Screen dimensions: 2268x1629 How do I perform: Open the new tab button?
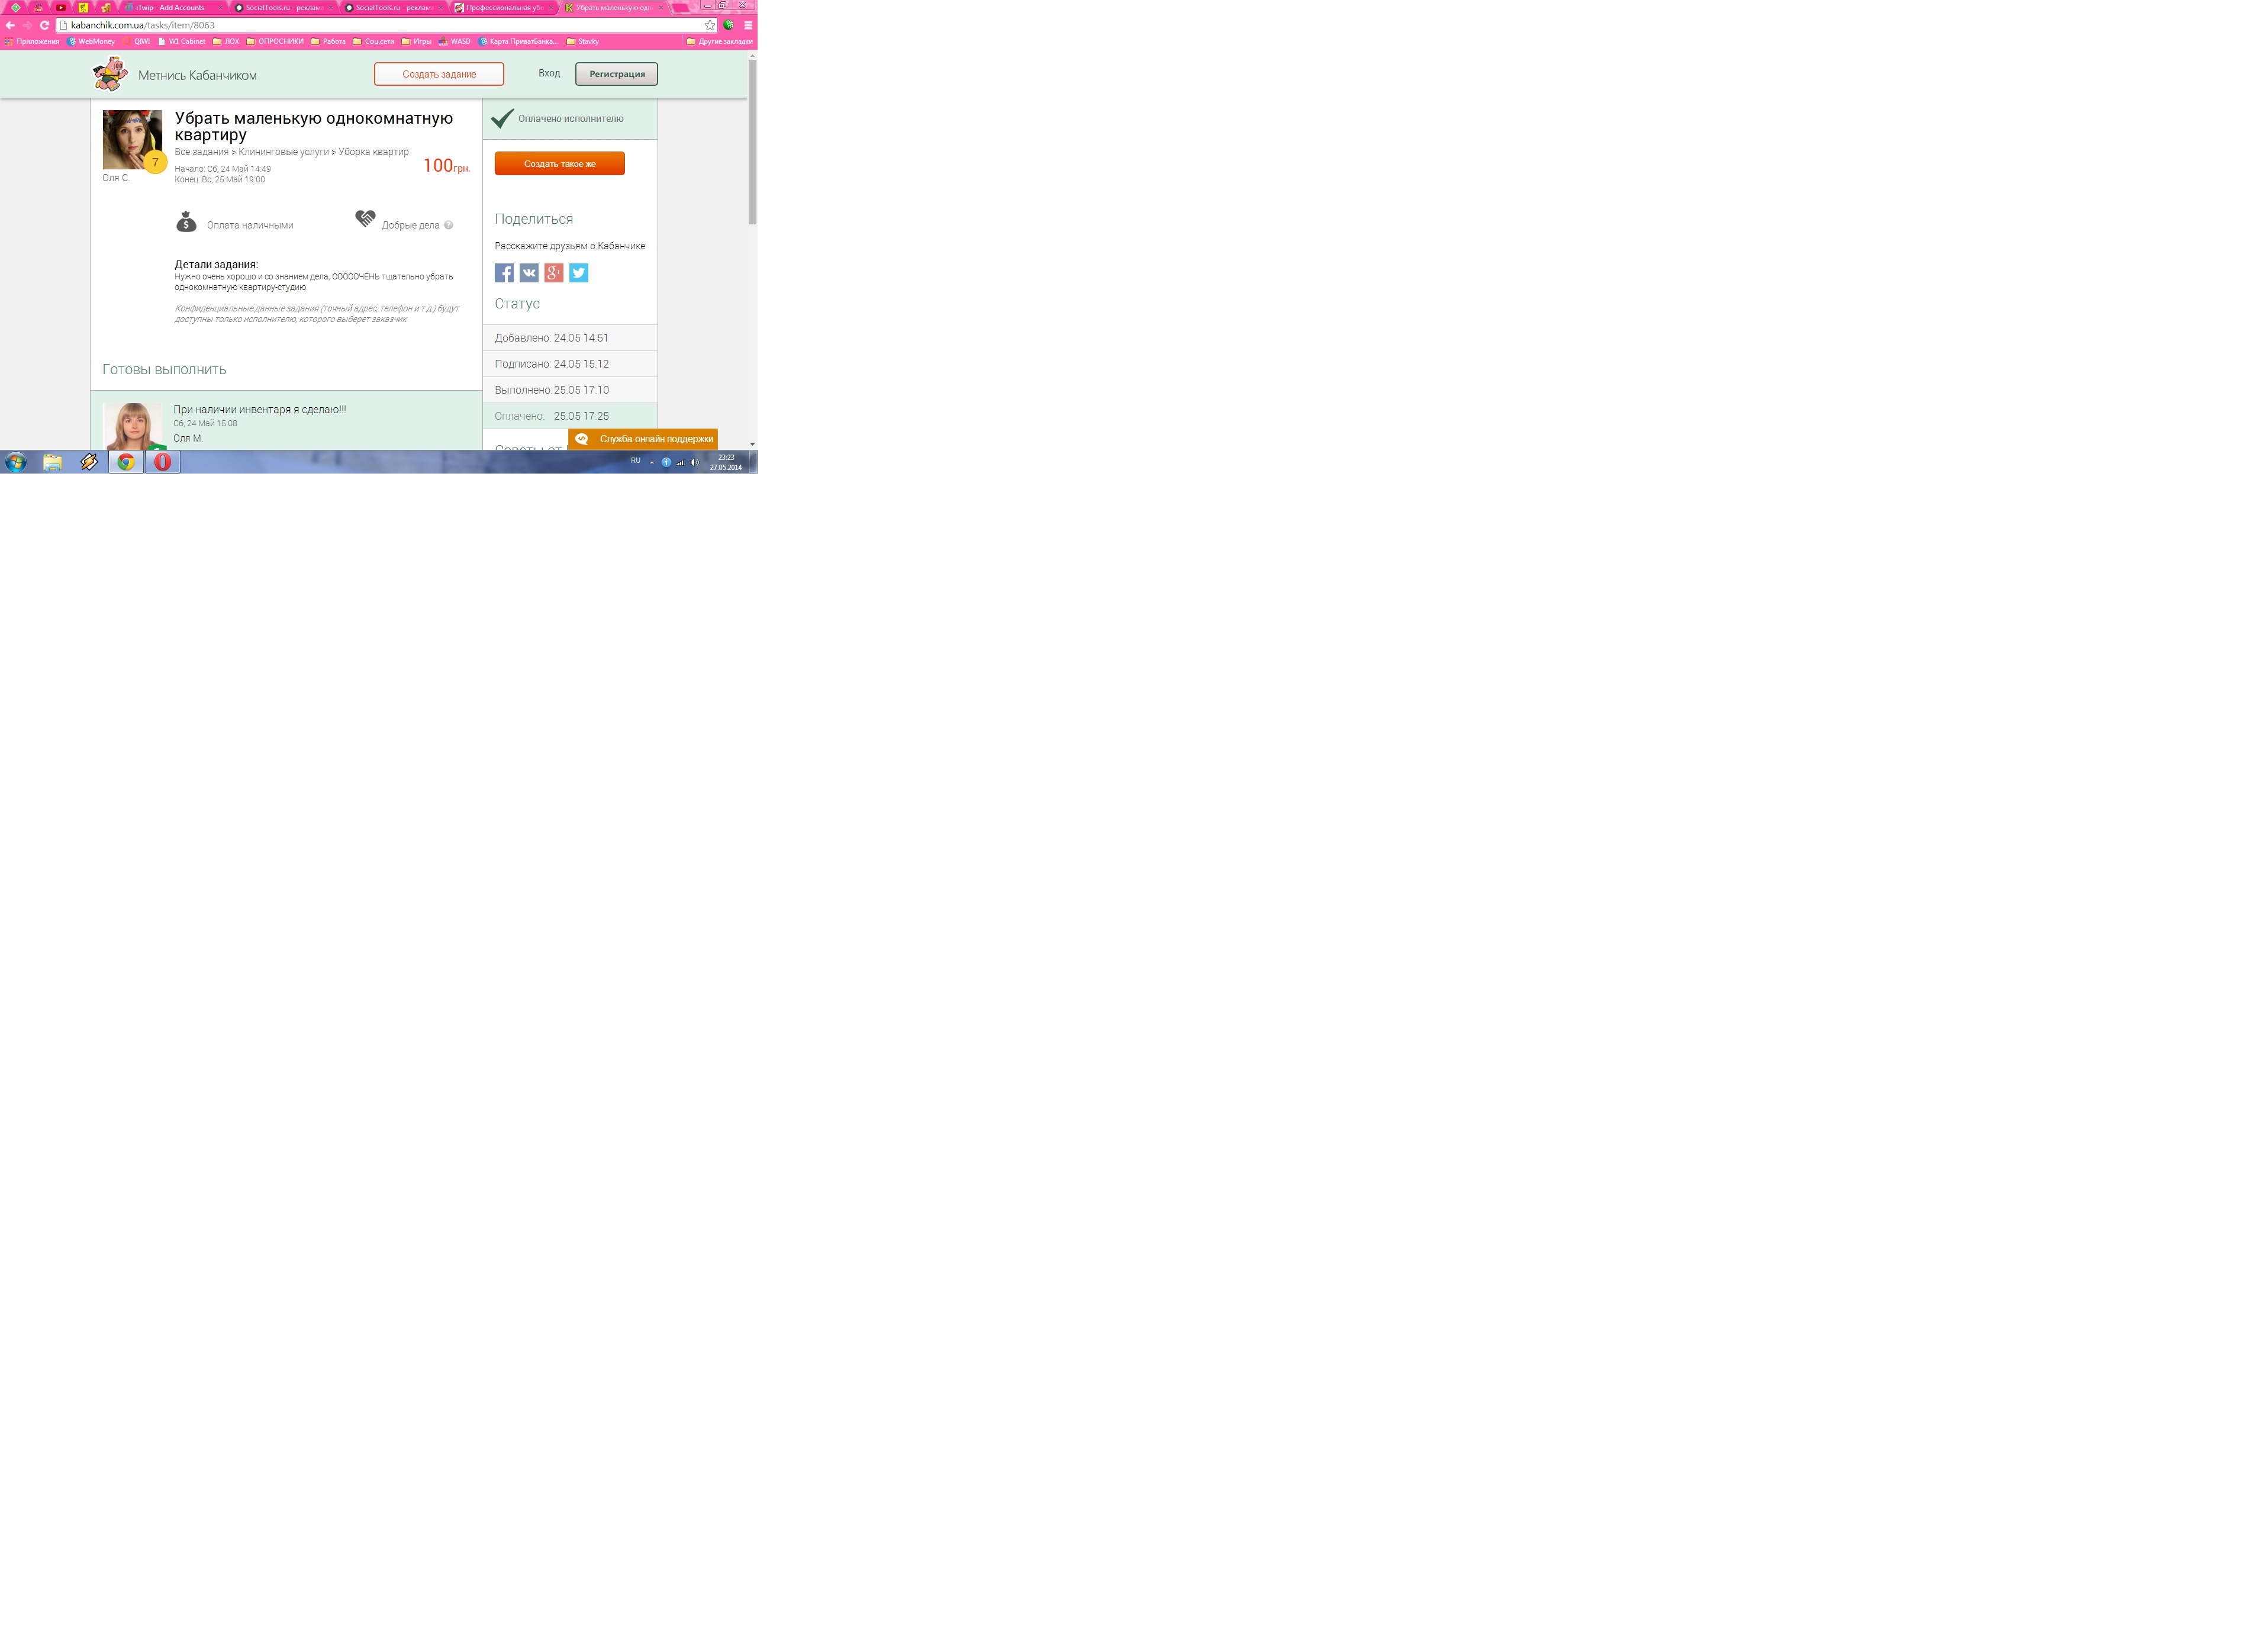680,7
